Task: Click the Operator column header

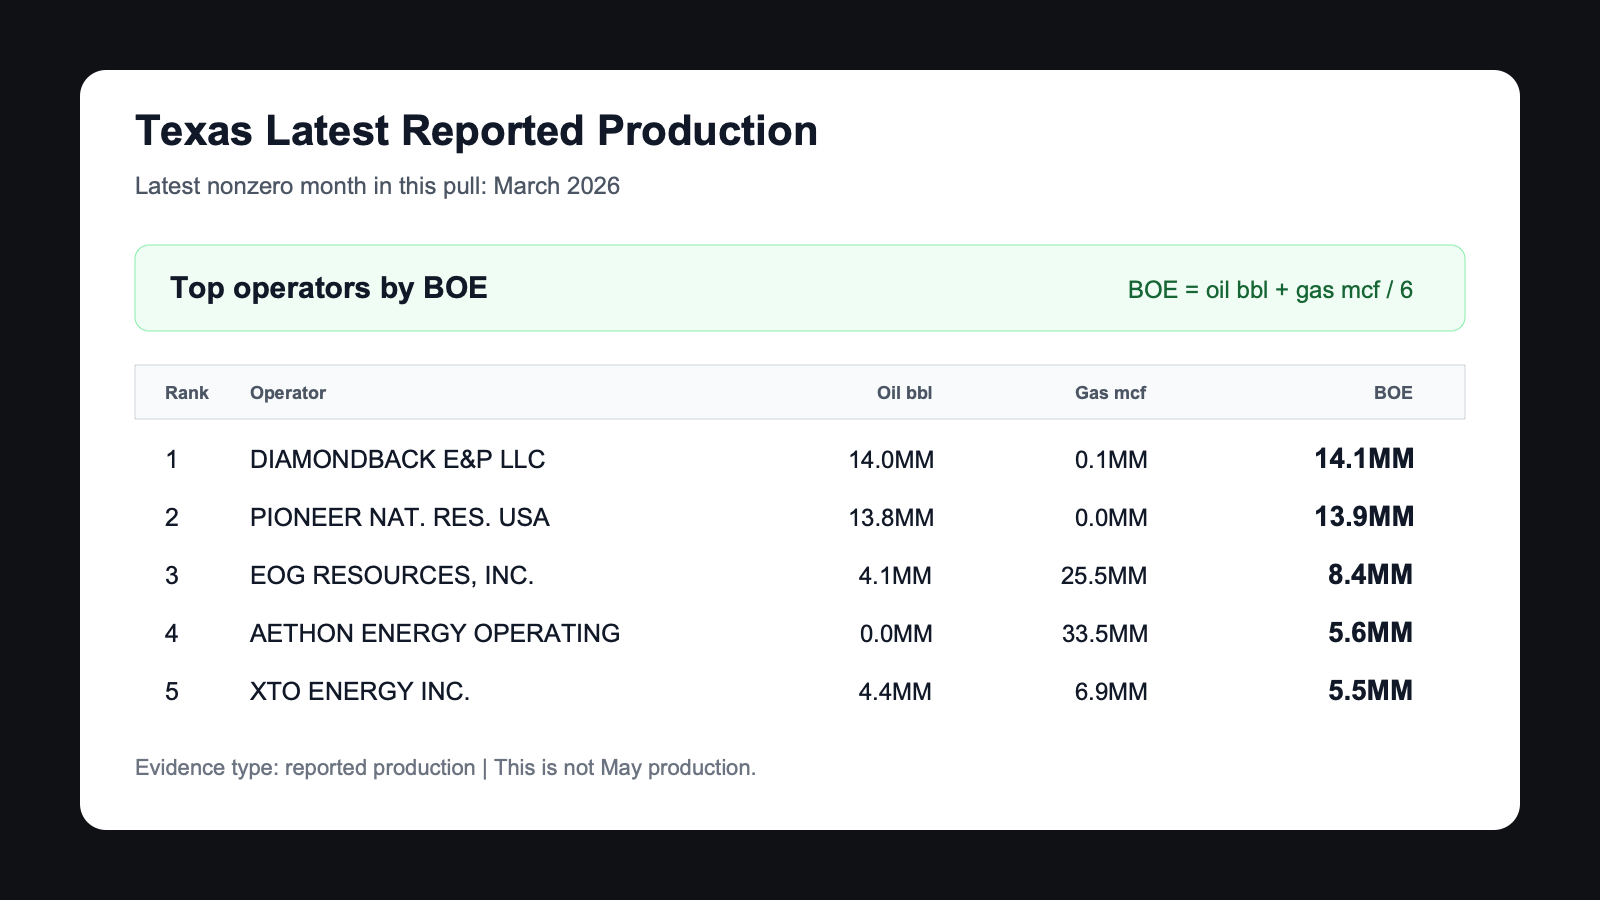Action: [x=288, y=393]
